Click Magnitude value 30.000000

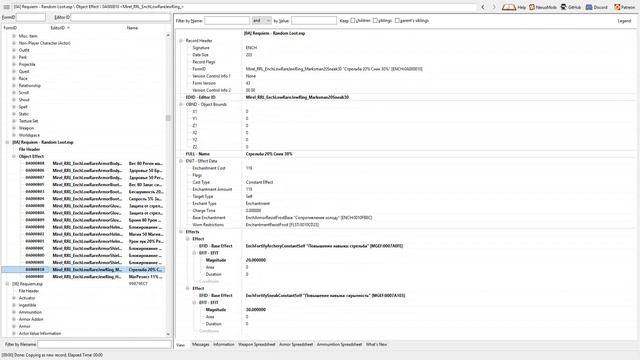(x=256, y=310)
